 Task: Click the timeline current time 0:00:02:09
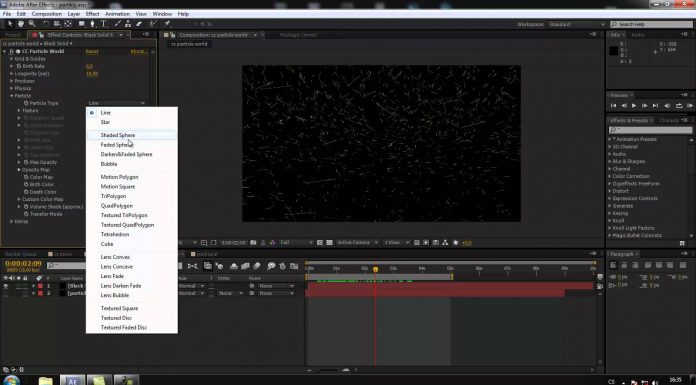[24, 263]
